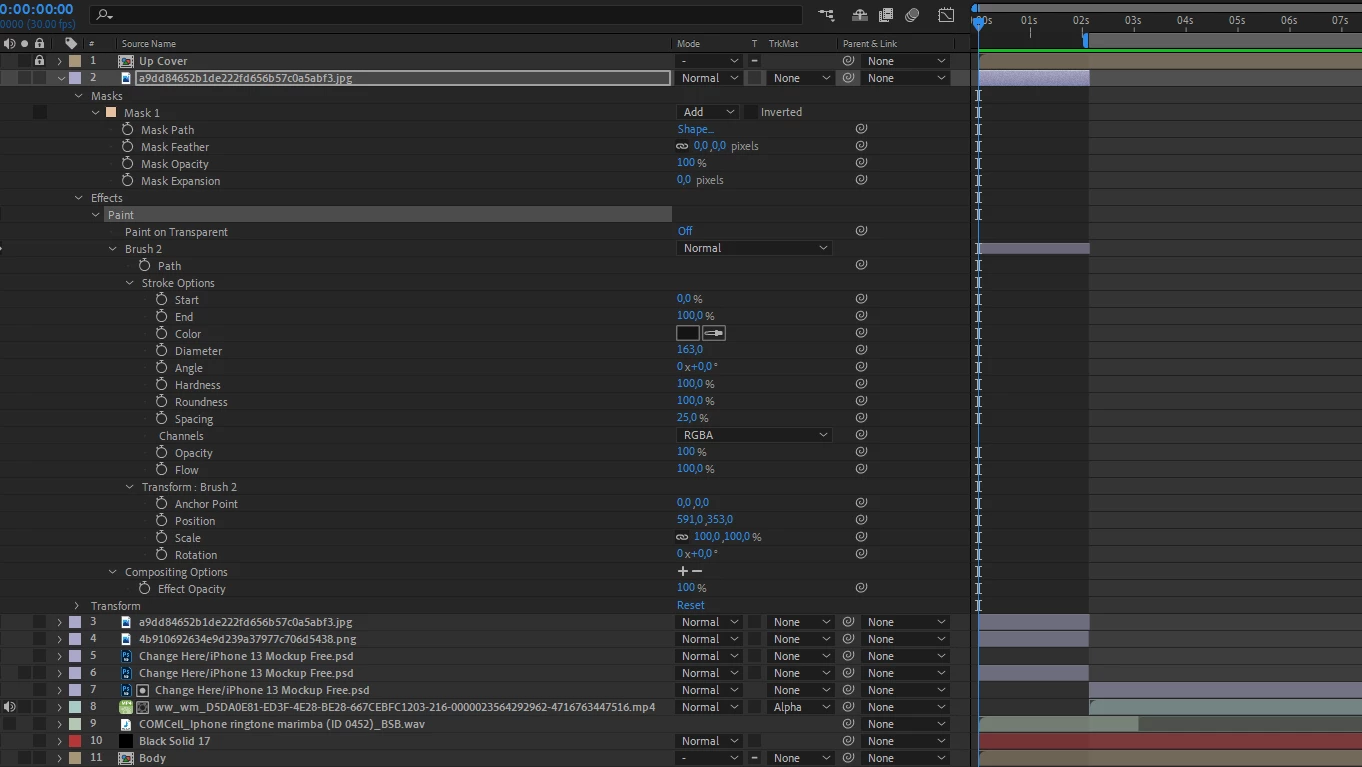Image resolution: width=1362 pixels, height=767 pixels.
Task: Expand the layer-level Transform group
Action: point(77,606)
